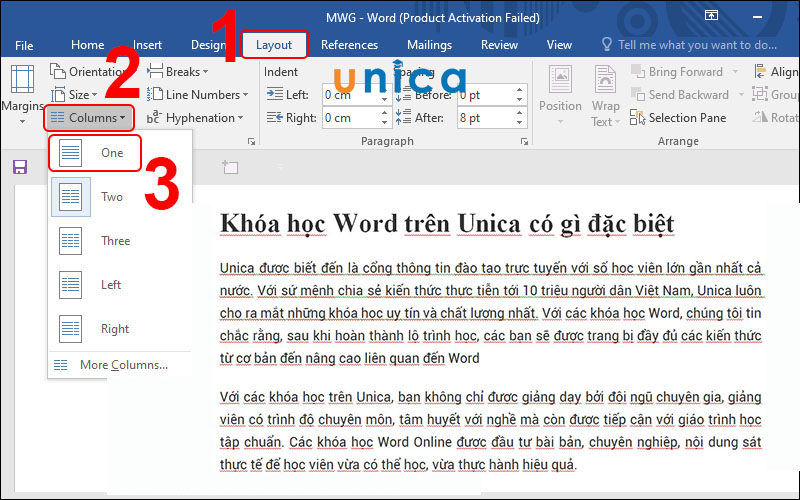Open the Size dropdown
This screenshot has height=500, width=800.
pyautogui.click(x=74, y=94)
